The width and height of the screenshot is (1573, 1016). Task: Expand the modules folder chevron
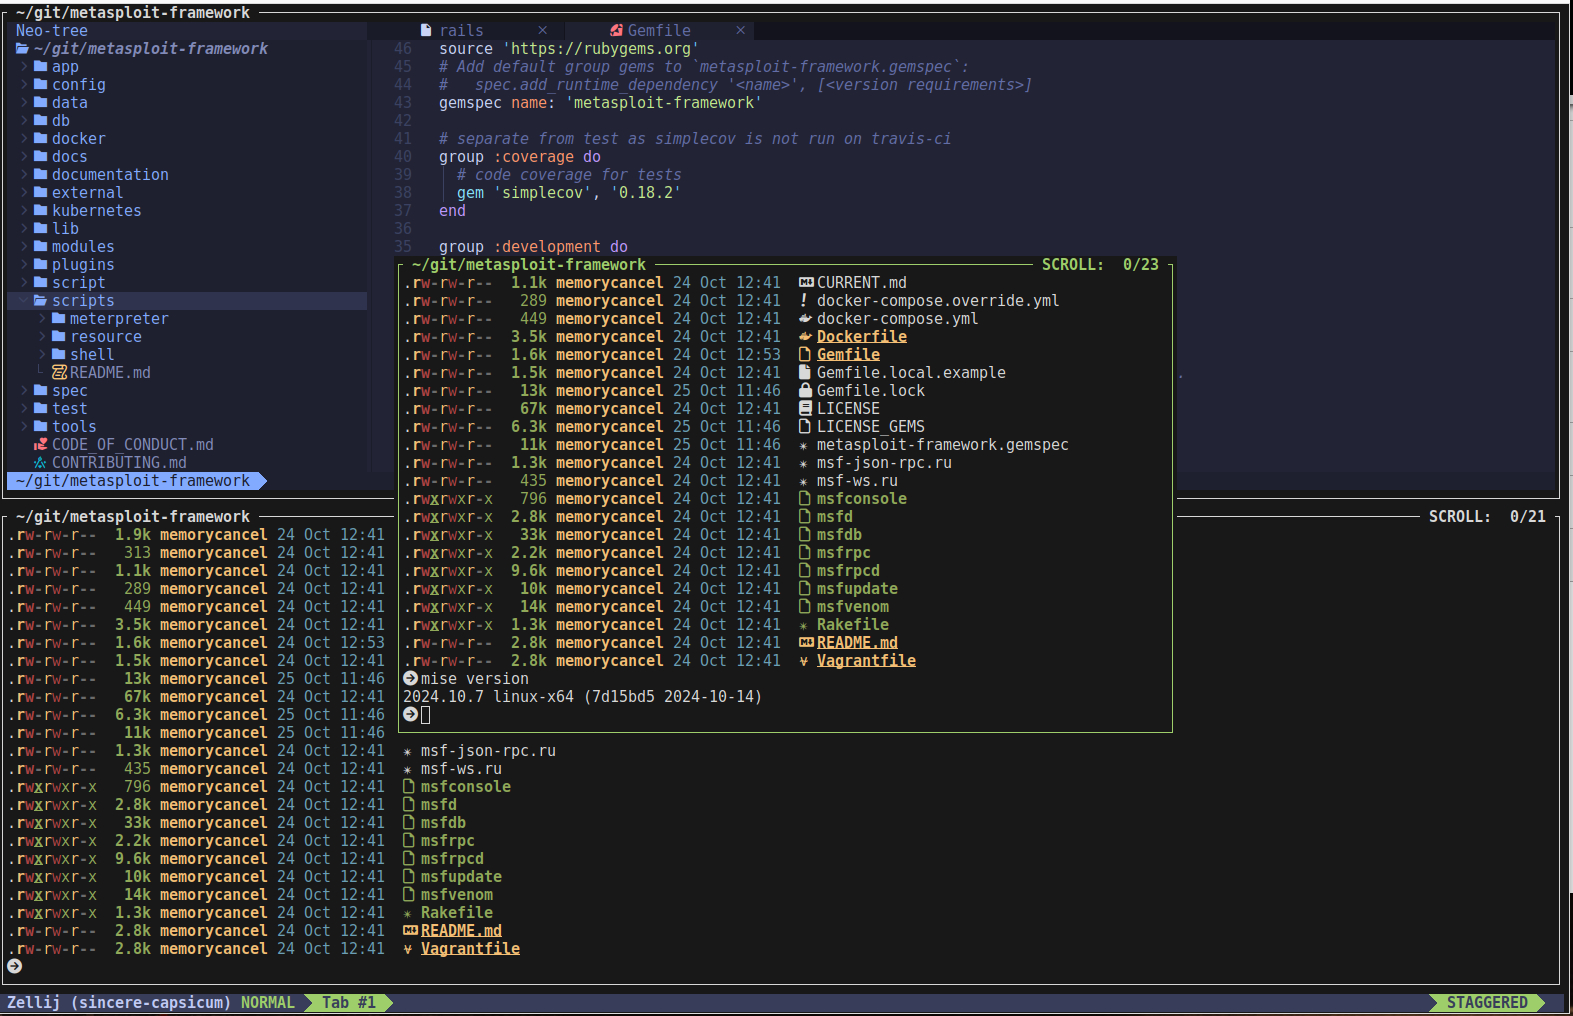(x=25, y=247)
